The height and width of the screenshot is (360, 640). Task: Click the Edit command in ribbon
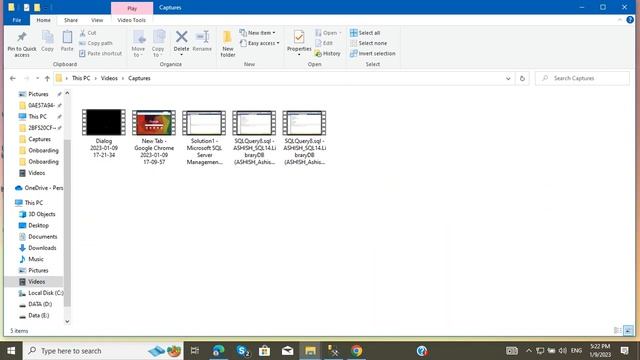324,43
